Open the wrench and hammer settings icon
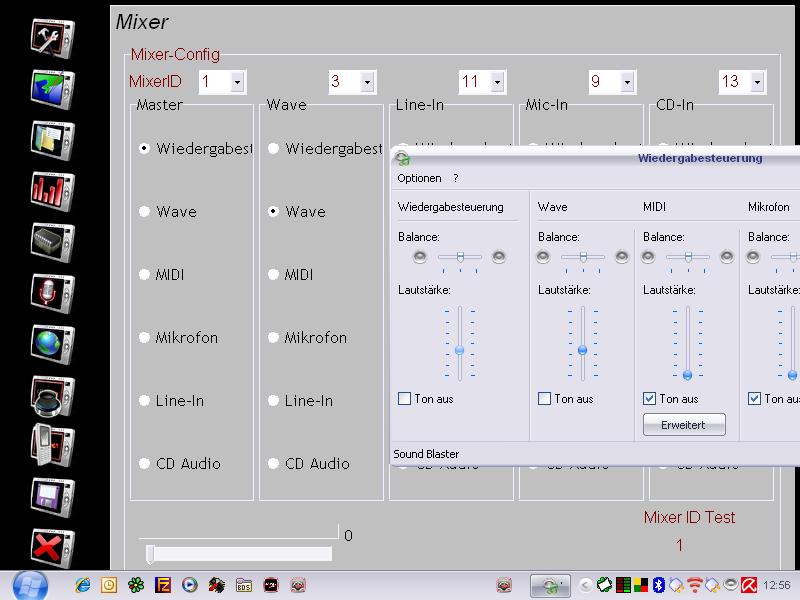This screenshot has height=600, width=800. [52, 39]
